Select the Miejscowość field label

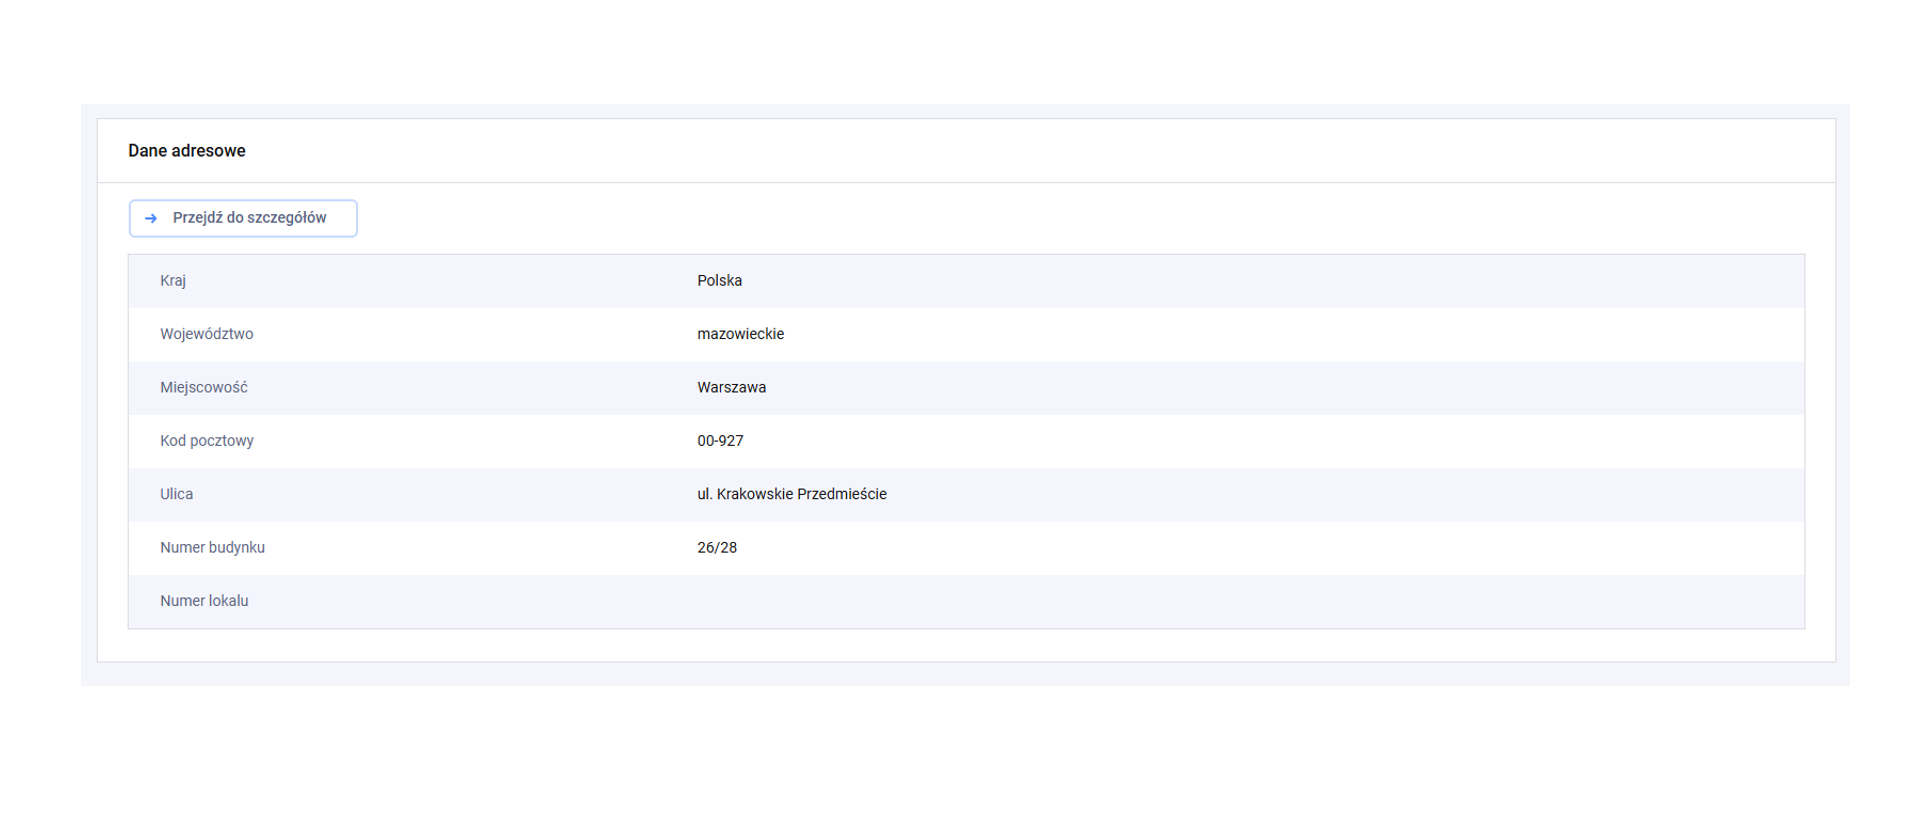pyautogui.click(x=203, y=388)
